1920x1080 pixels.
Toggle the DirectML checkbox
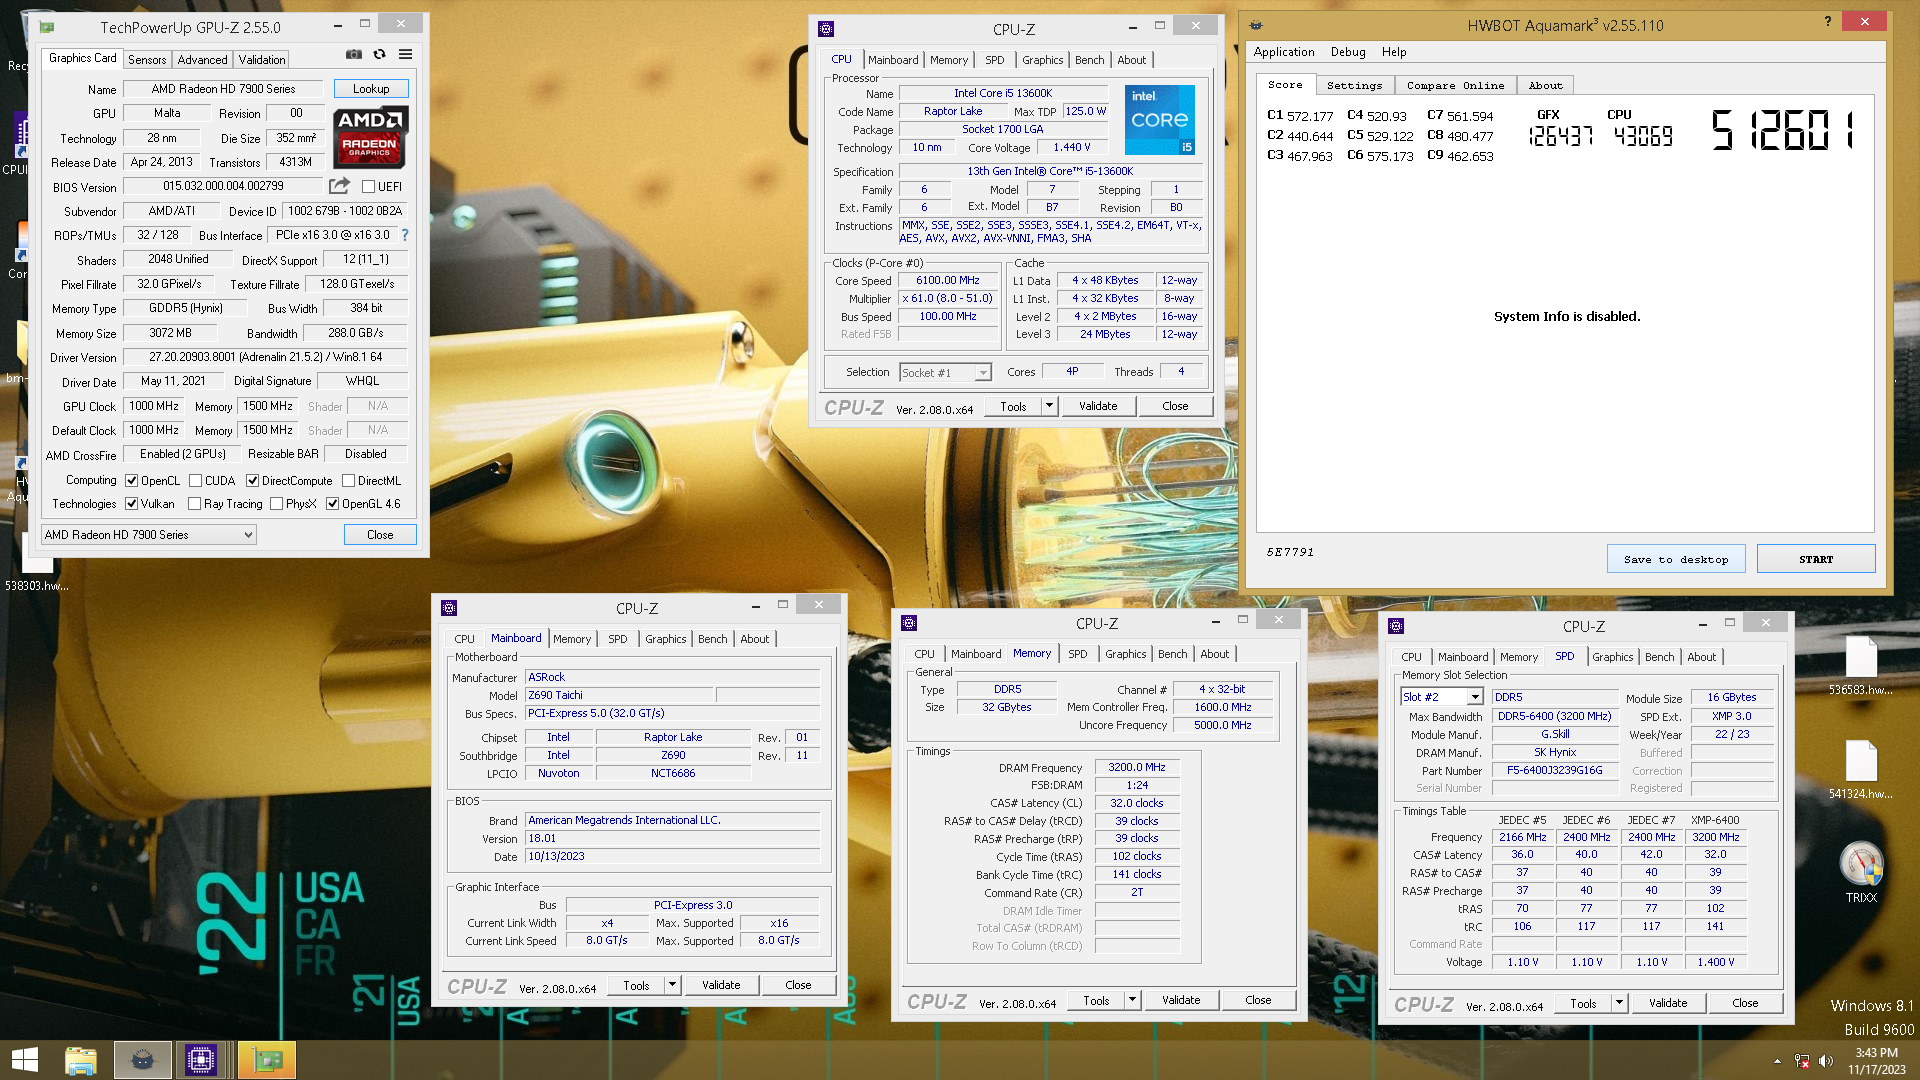tap(348, 481)
